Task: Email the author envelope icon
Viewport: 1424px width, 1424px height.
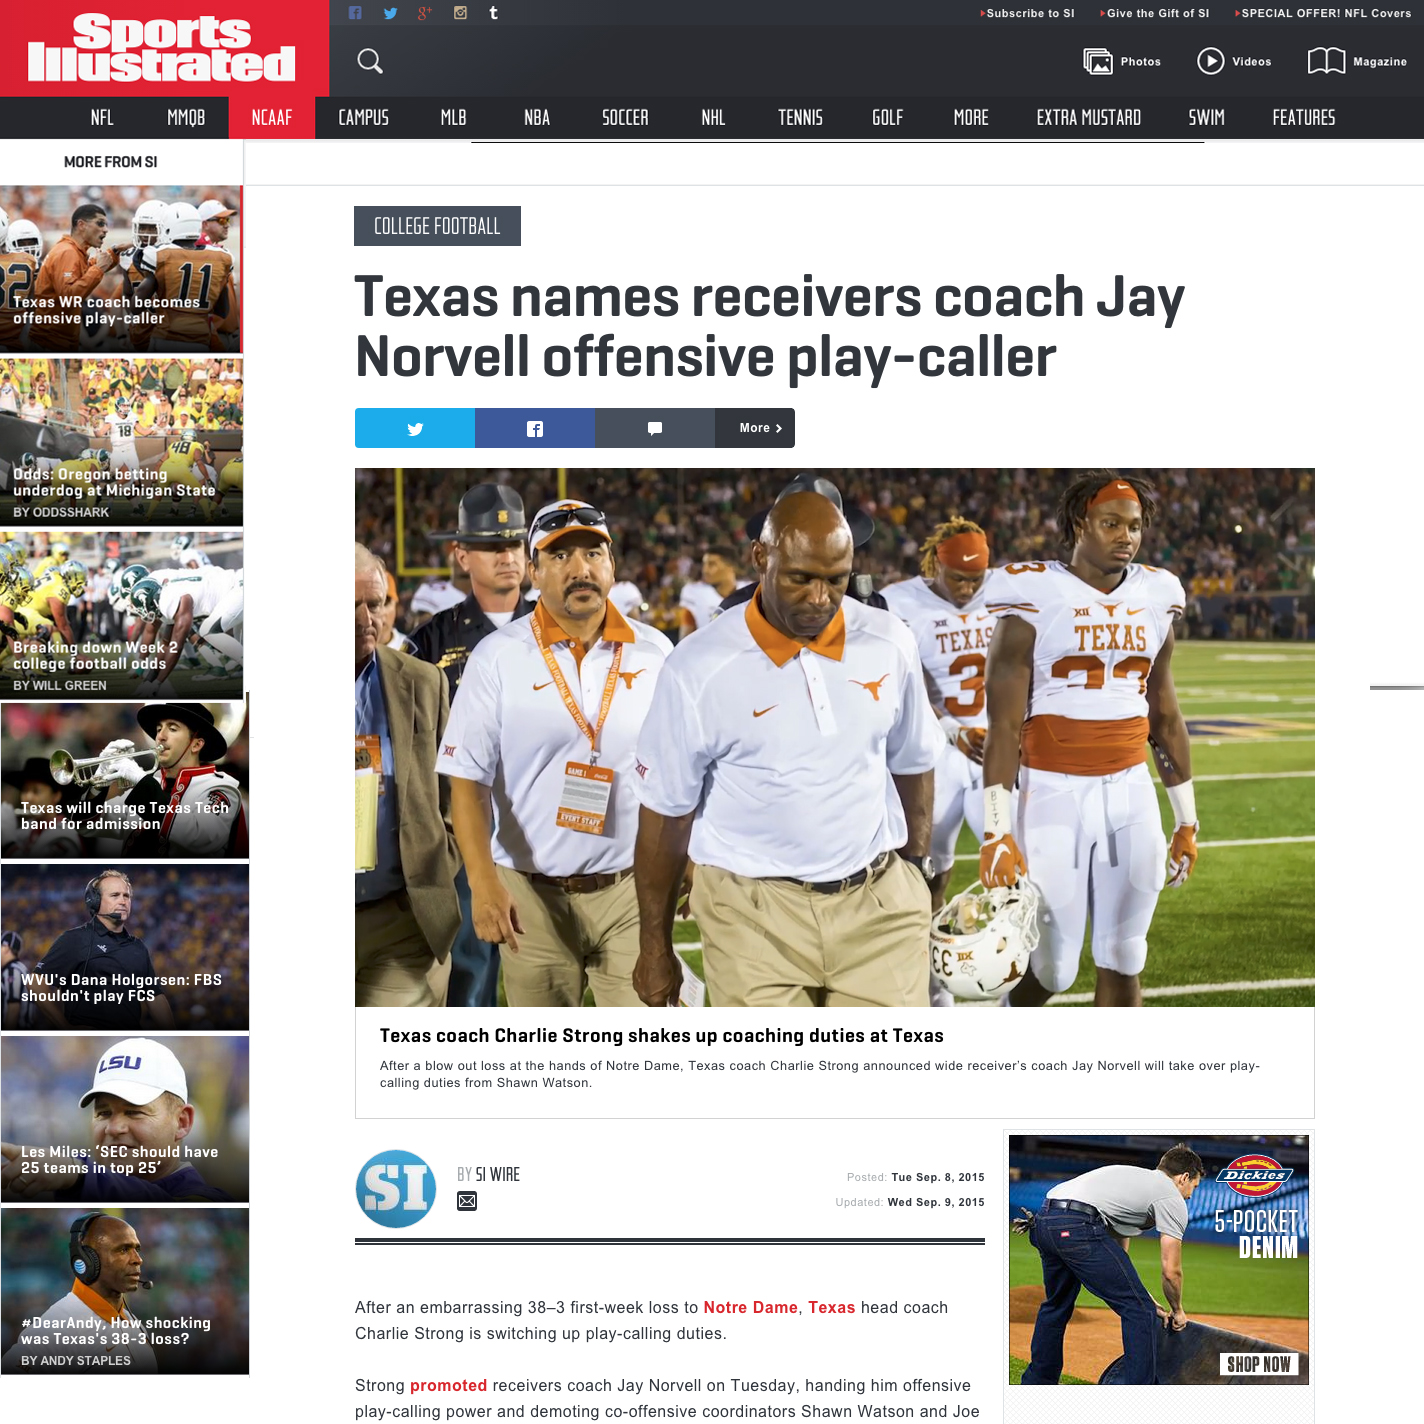Action: [467, 1201]
